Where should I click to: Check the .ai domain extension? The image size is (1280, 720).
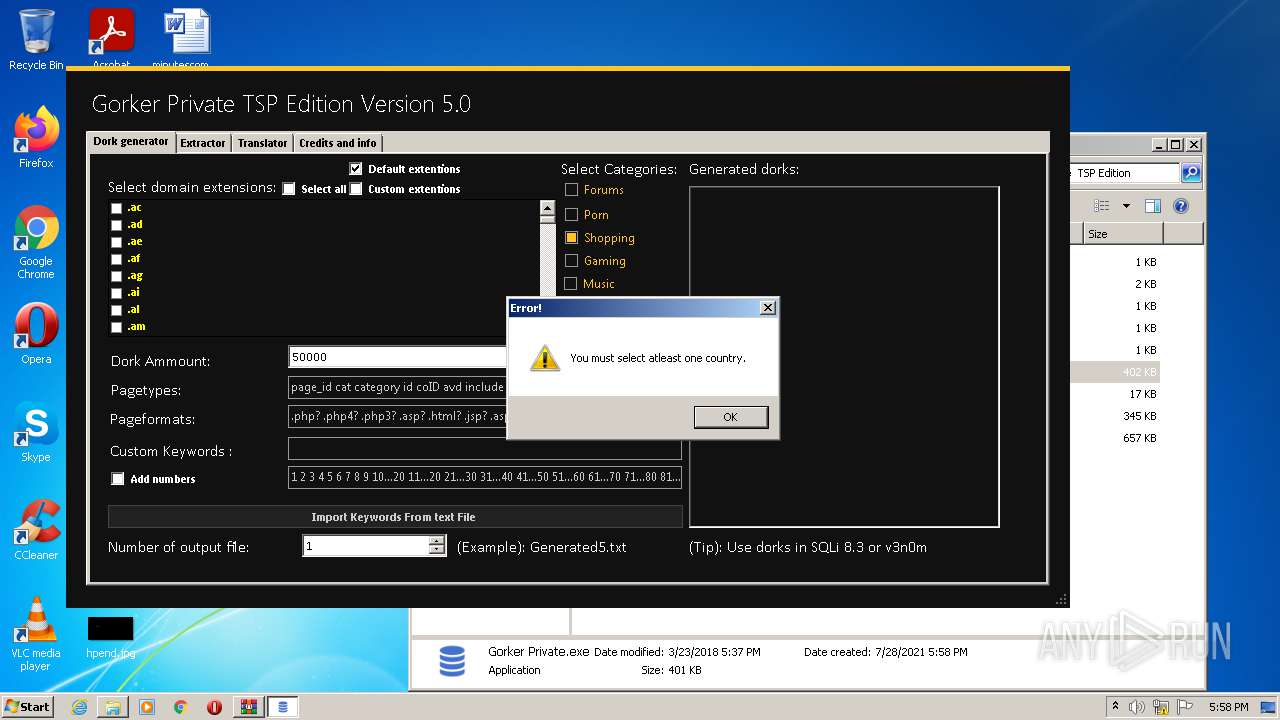pyautogui.click(x=117, y=293)
